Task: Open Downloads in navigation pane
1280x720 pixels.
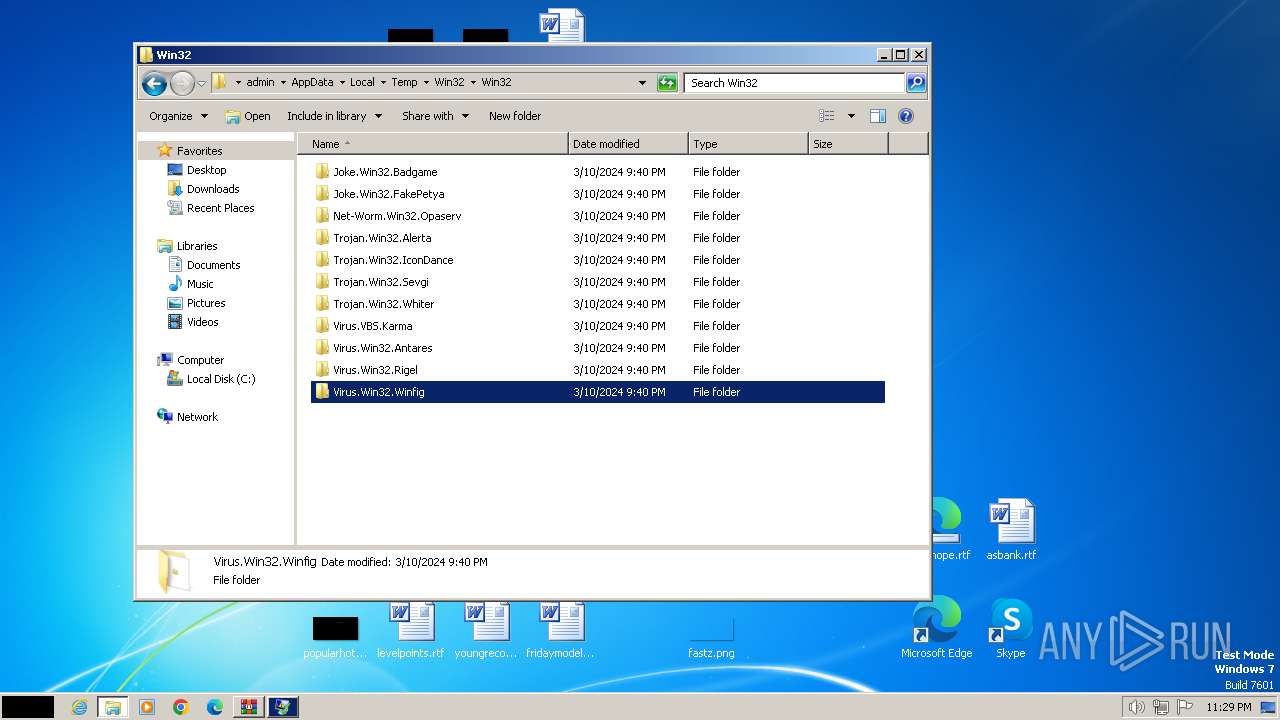Action: pos(213,189)
